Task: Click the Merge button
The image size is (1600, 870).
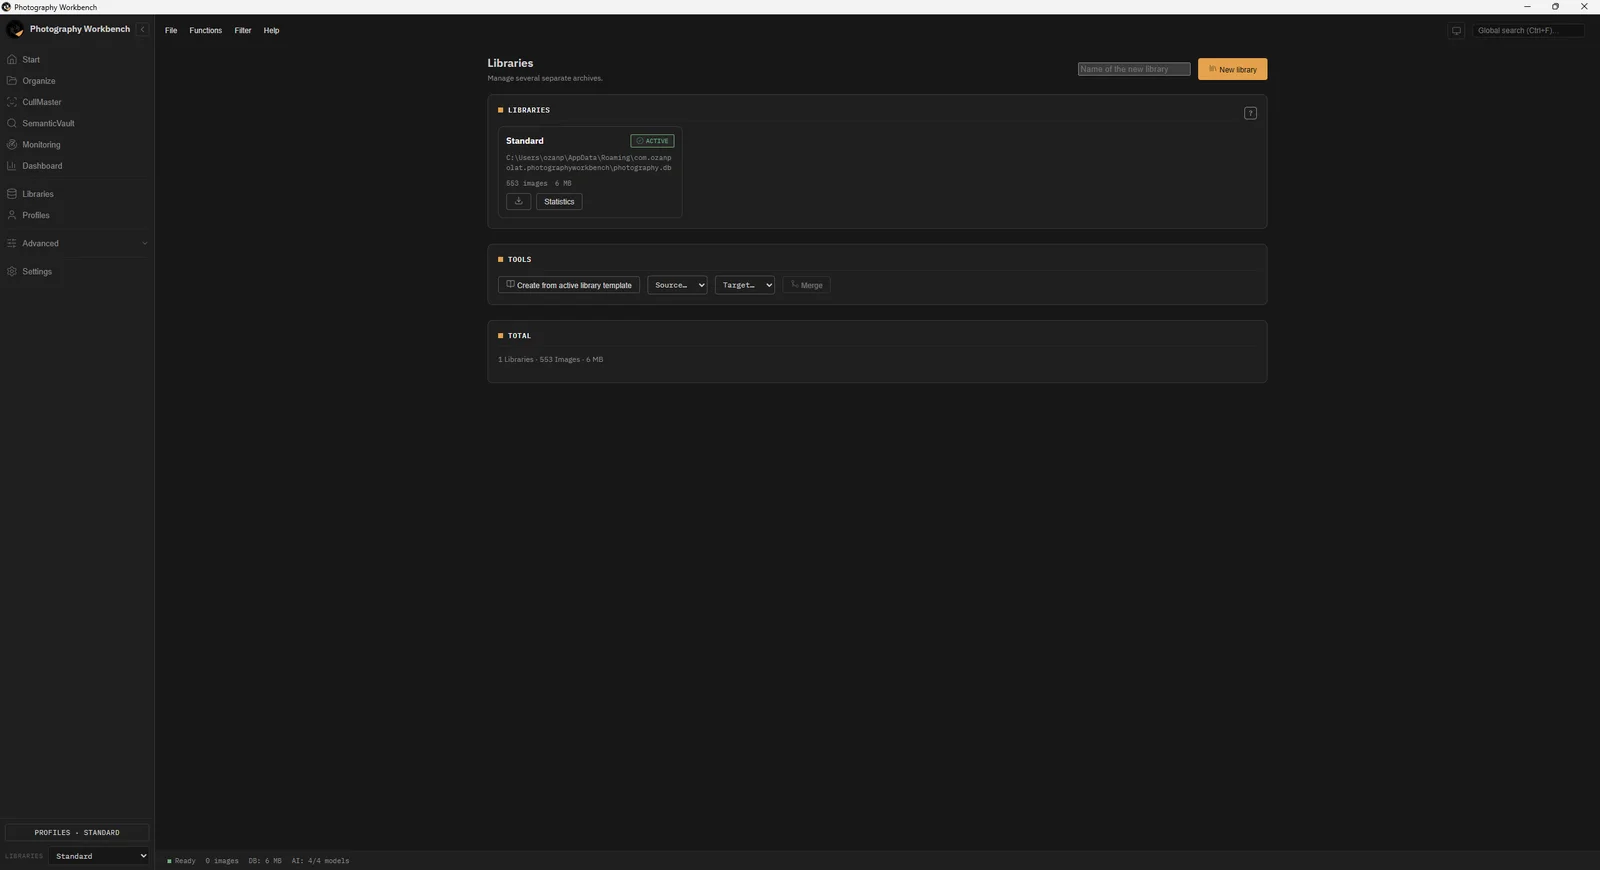Action: [x=806, y=285]
